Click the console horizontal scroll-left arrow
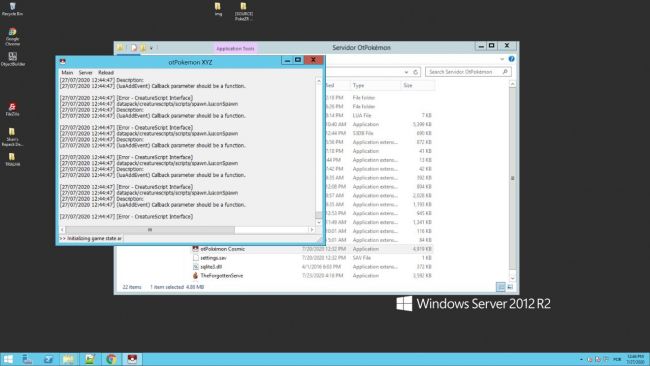650x366 pixels. pyautogui.click(x=62, y=230)
